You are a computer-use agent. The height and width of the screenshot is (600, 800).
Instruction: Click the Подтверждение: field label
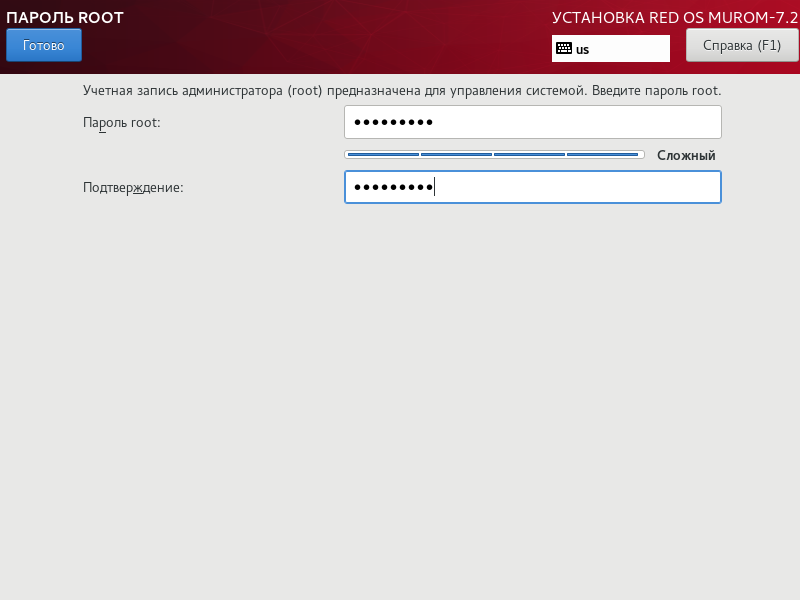pos(133,187)
